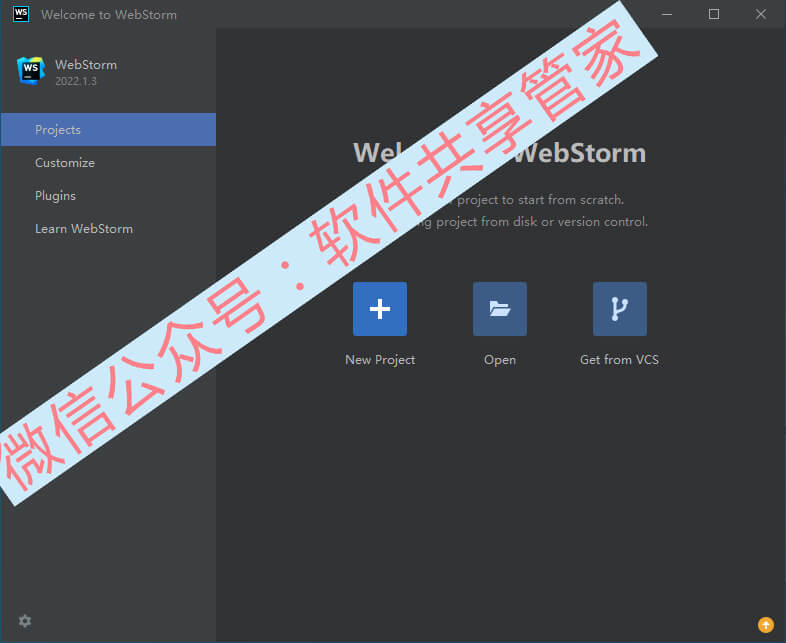Image resolution: width=786 pixels, height=643 pixels.
Task: Minimize the WebStorm welcome window
Action: (667, 15)
